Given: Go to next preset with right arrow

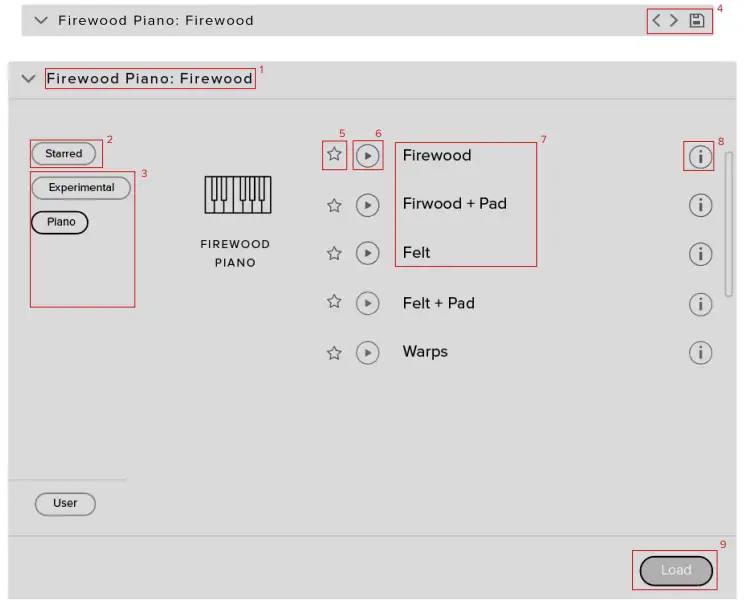Looking at the screenshot, I should [x=674, y=20].
